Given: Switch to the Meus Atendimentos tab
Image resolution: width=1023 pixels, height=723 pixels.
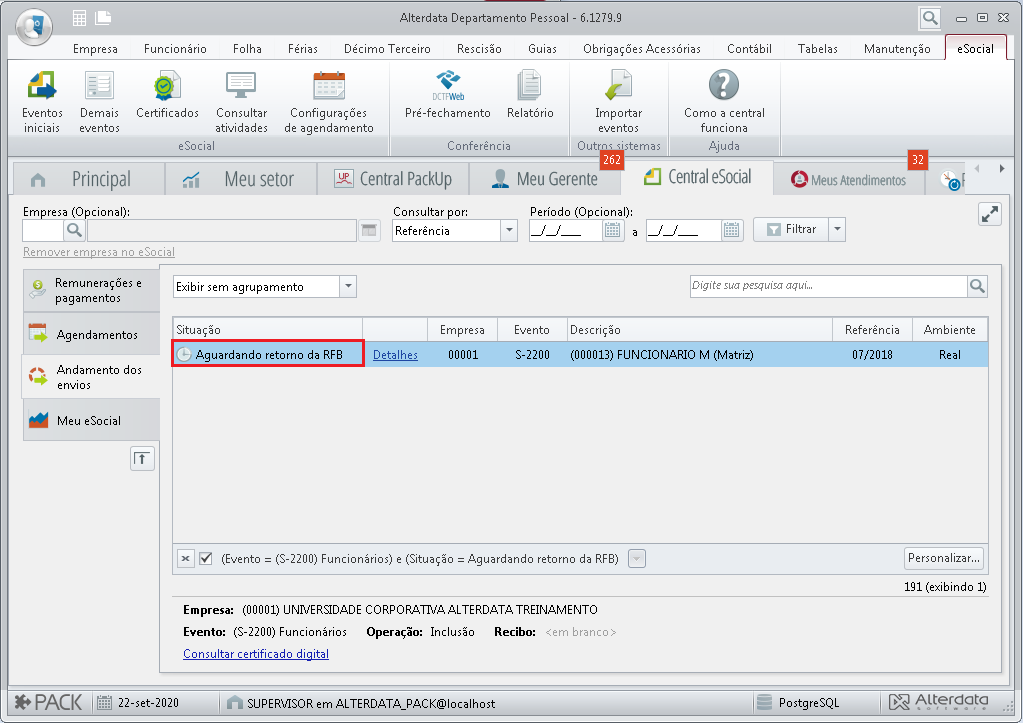Looking at the screenshot, I should pyautogui.click(x=848, y=179).
